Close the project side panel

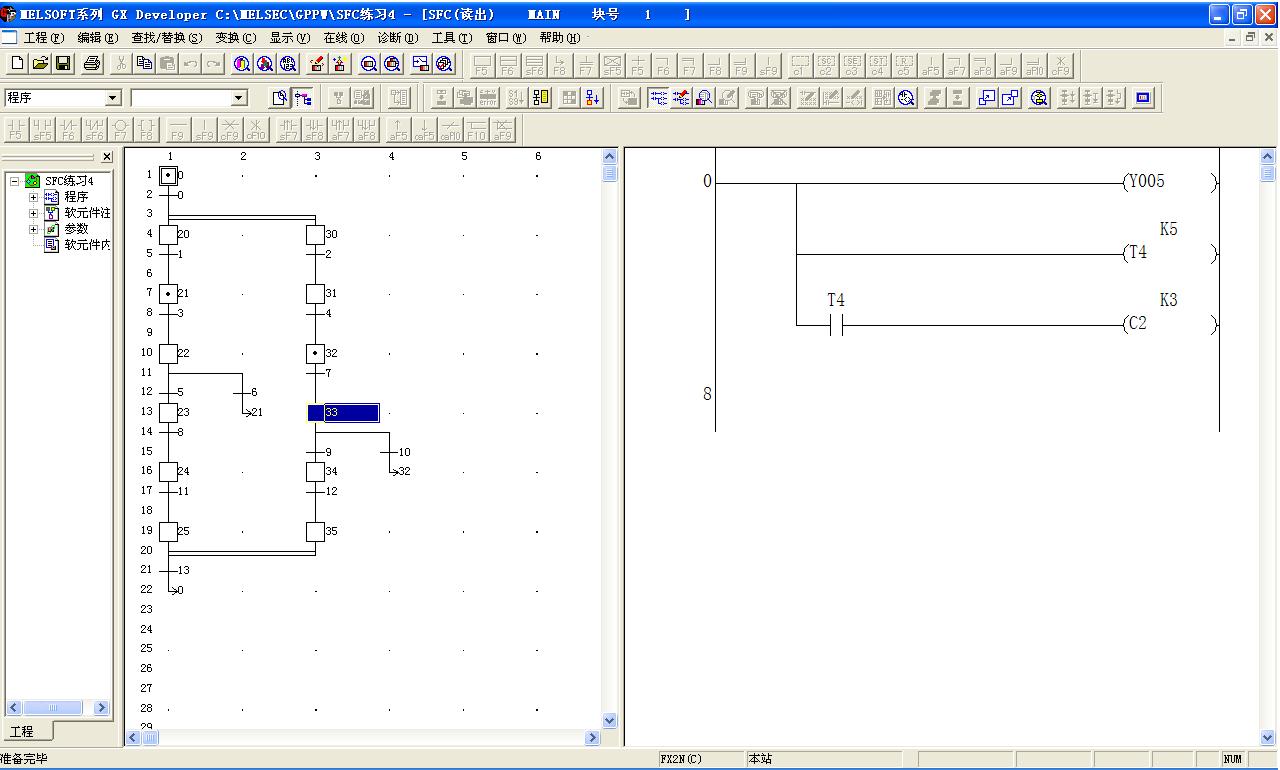point(107,158)
